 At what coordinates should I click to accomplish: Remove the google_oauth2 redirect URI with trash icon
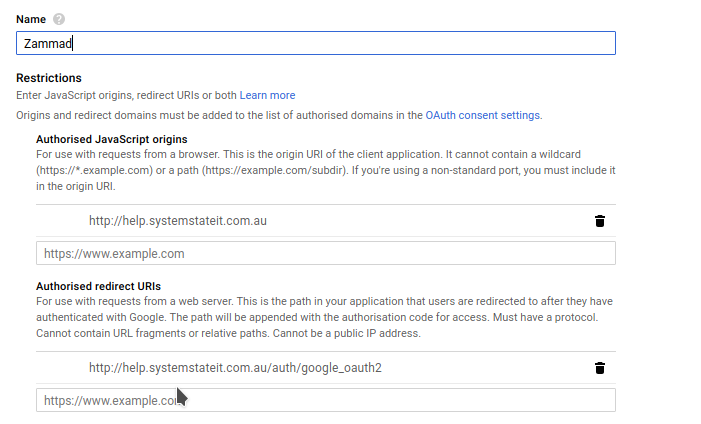pos(599,367)
